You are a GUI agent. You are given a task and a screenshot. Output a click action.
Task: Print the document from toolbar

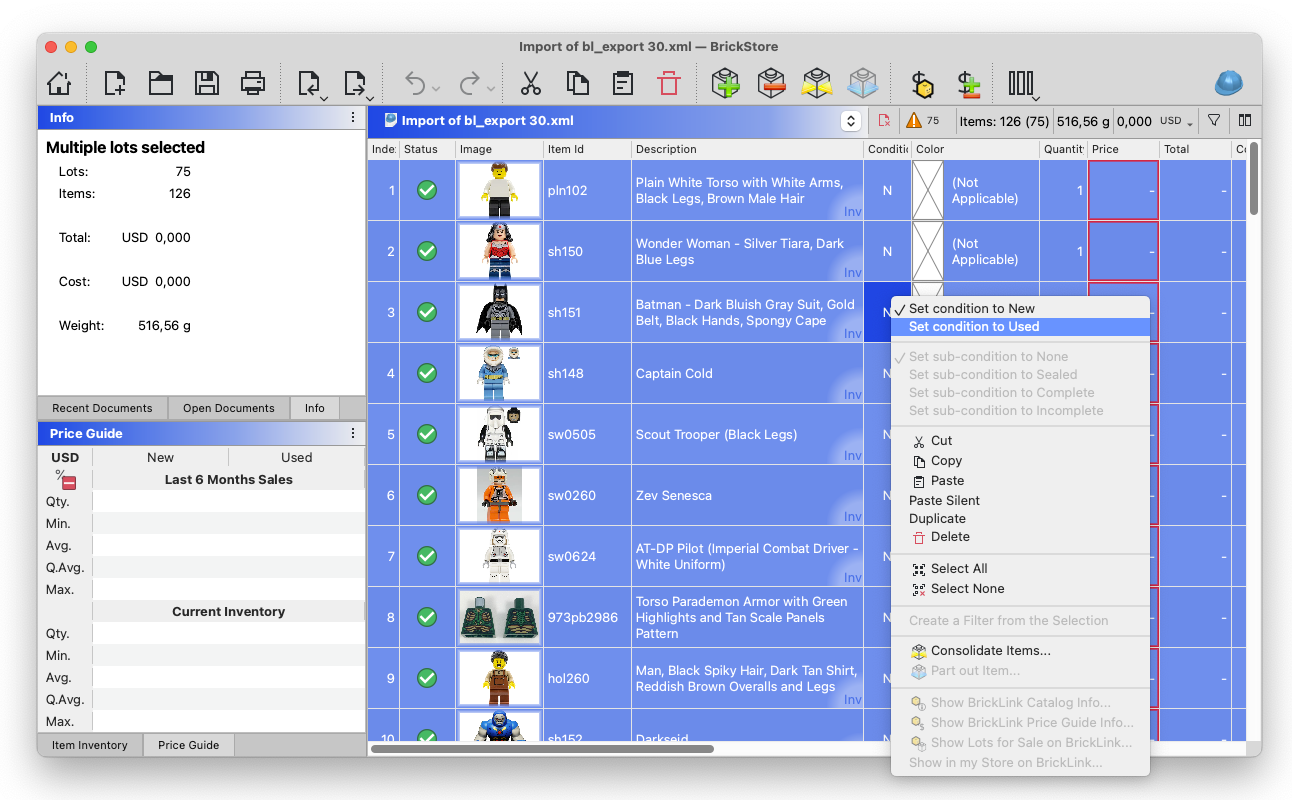(x=253, y=83)
